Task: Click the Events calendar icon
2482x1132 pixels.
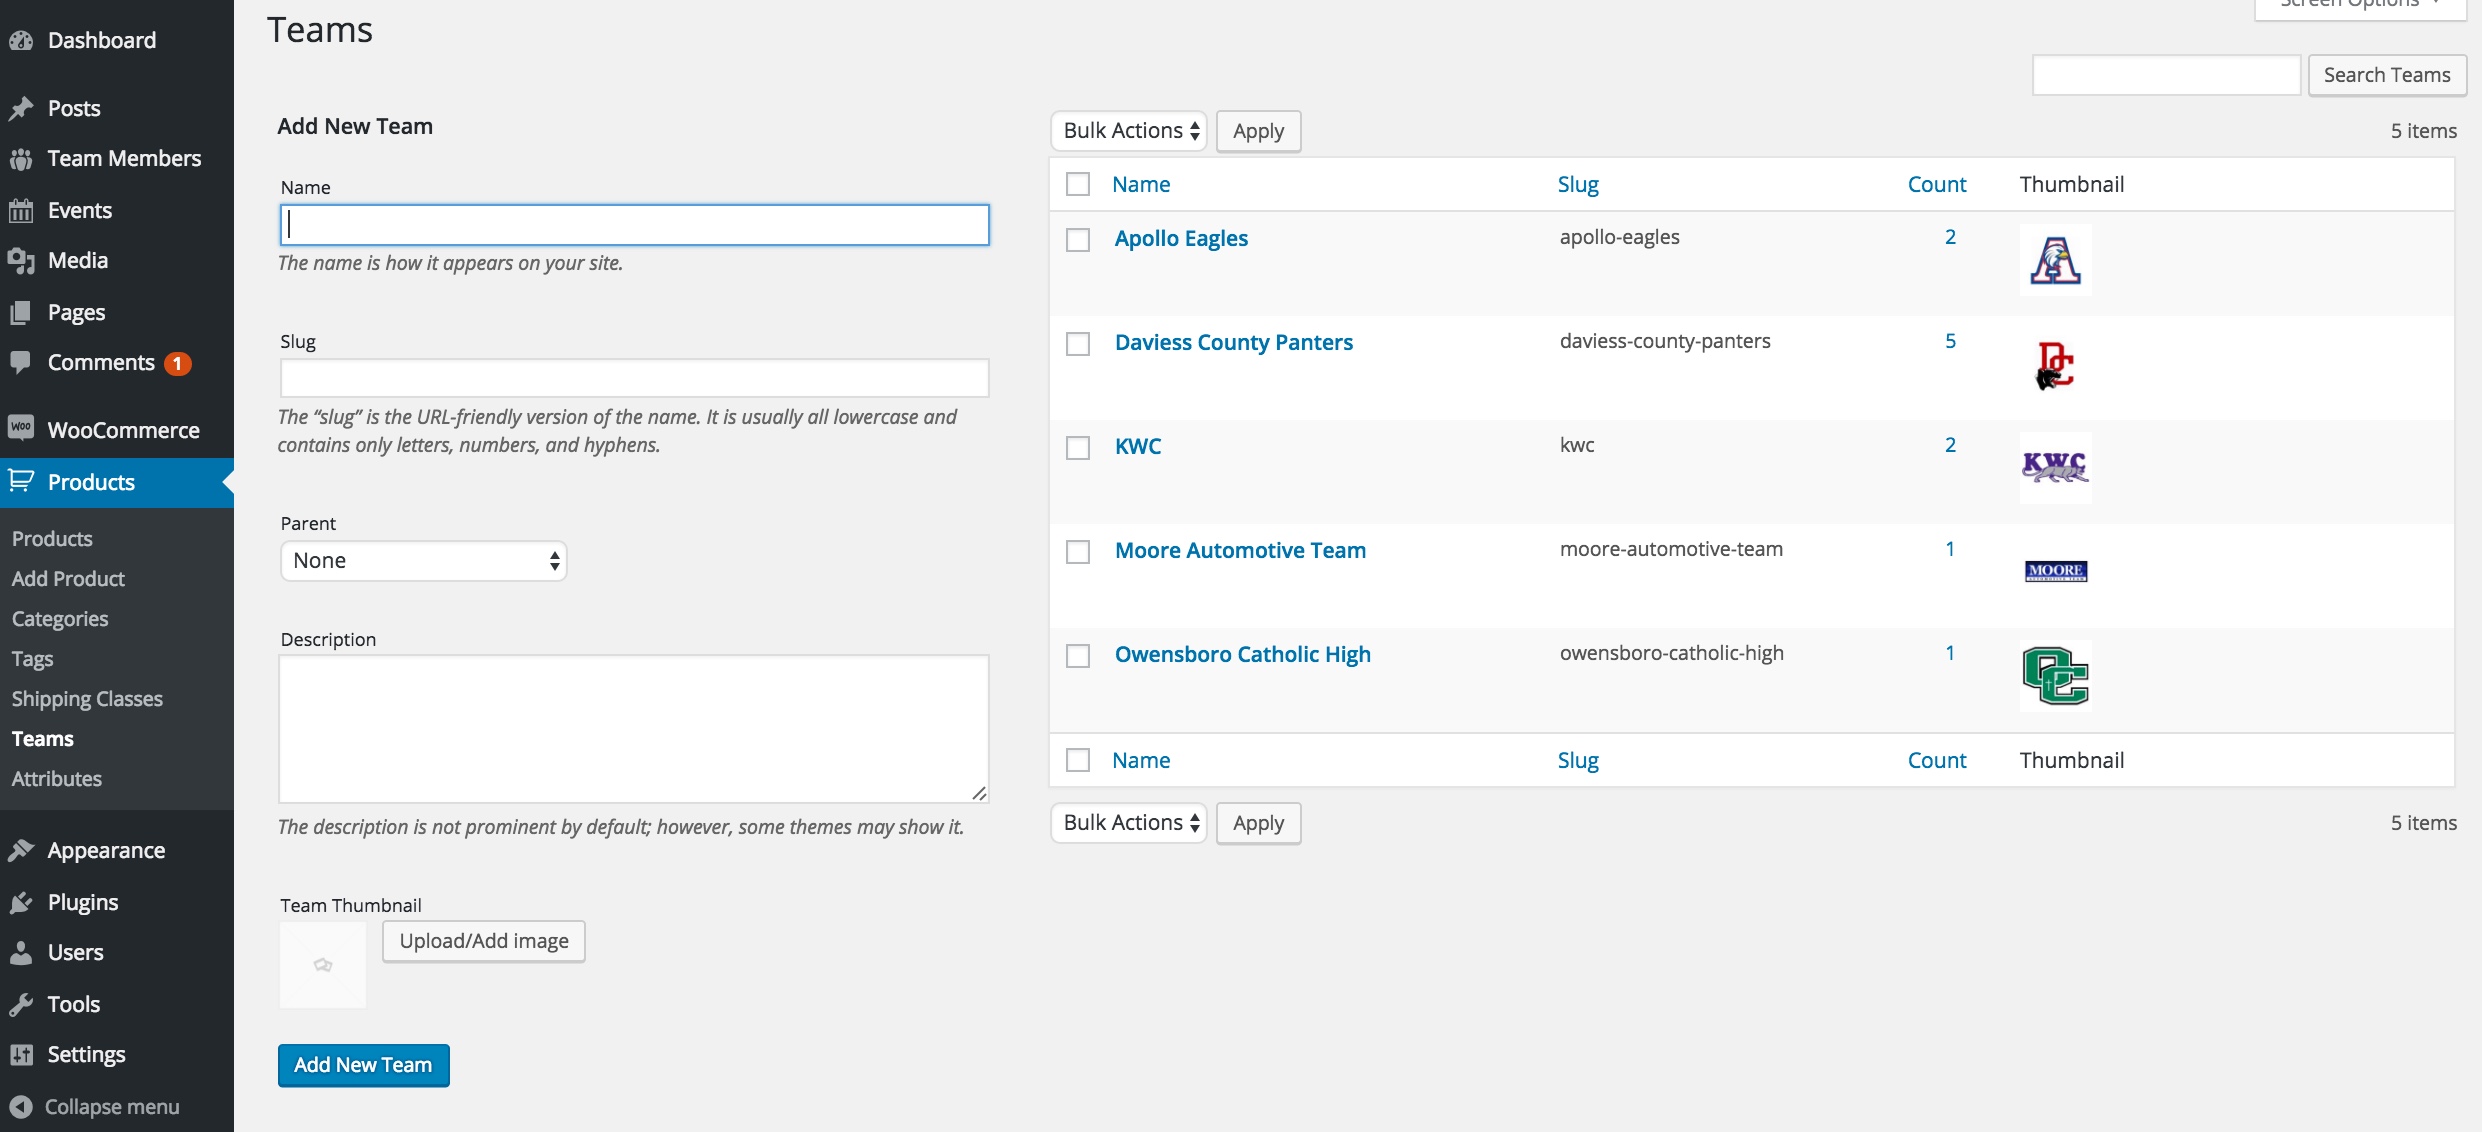Action: pyautogui.click(x=21, y=210)
